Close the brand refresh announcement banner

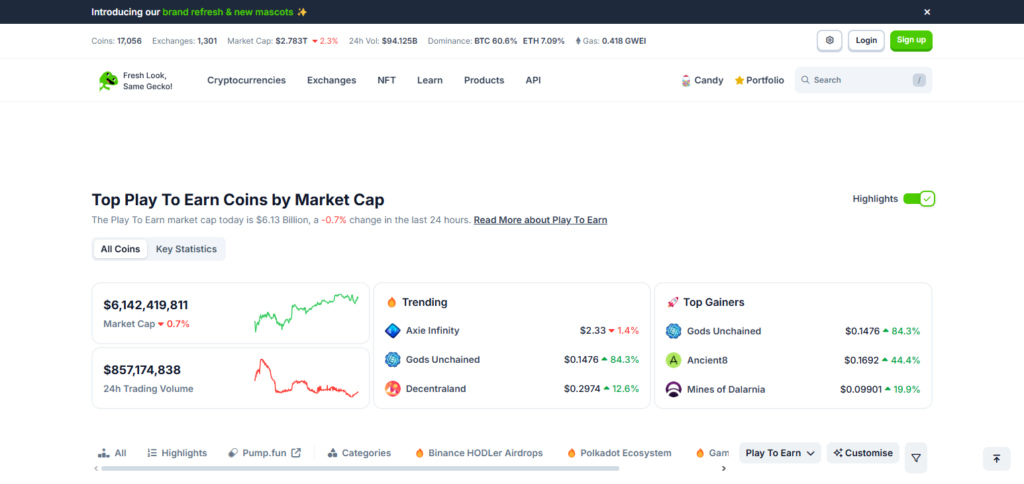(x=927, y=12)
